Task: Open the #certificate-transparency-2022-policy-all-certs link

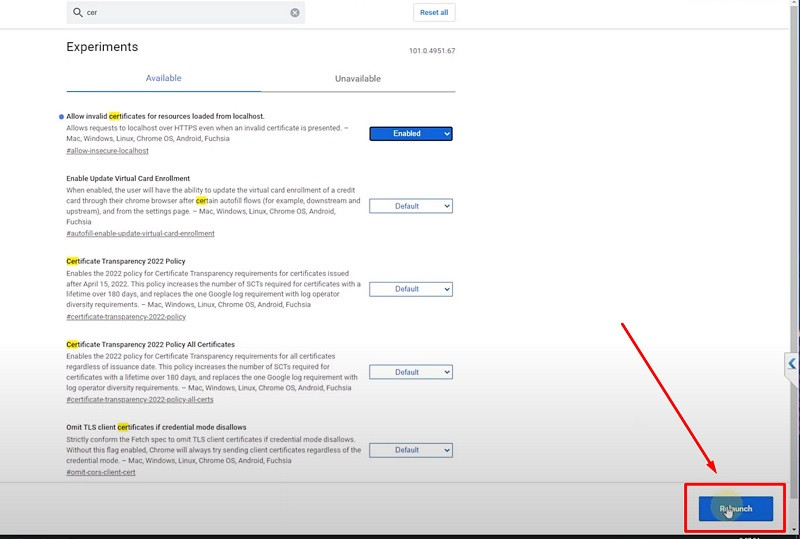Action: (139, 400)
